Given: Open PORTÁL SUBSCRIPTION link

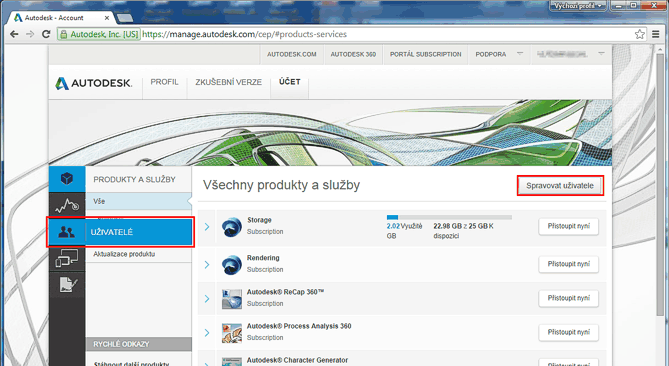Looking at the screenshot, I should point(426,55).
